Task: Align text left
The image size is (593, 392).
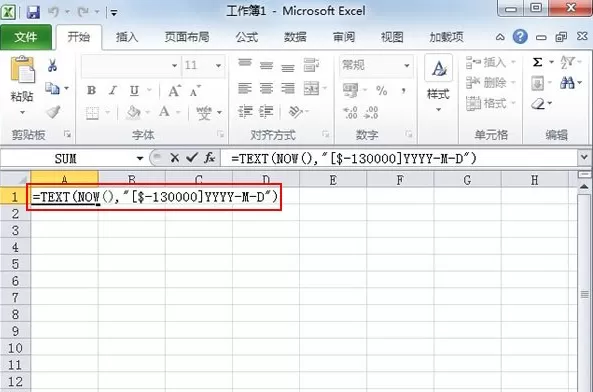Action: point(245,89)
